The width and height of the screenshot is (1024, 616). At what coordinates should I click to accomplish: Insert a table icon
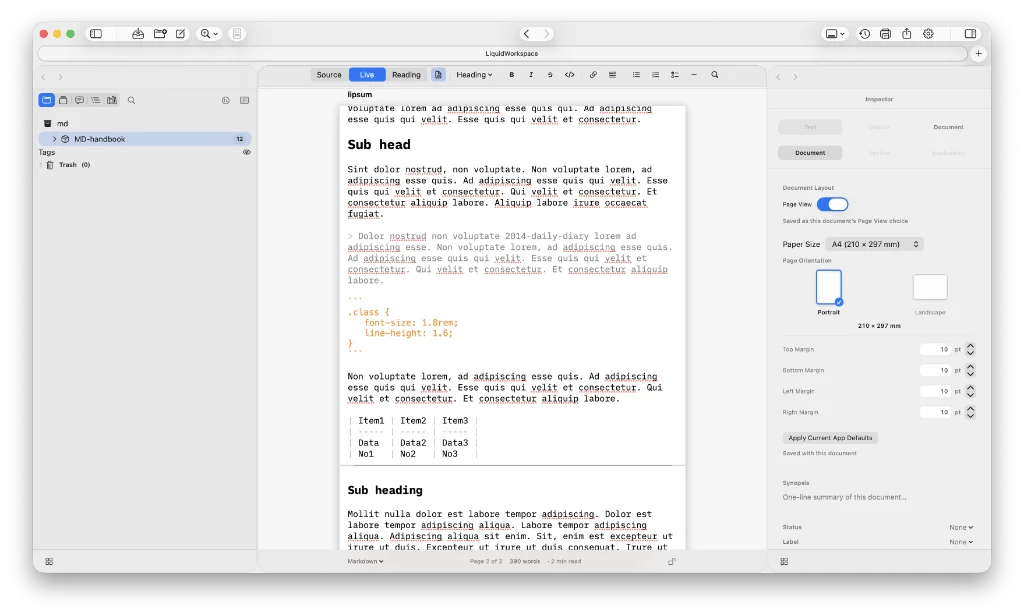613,75
